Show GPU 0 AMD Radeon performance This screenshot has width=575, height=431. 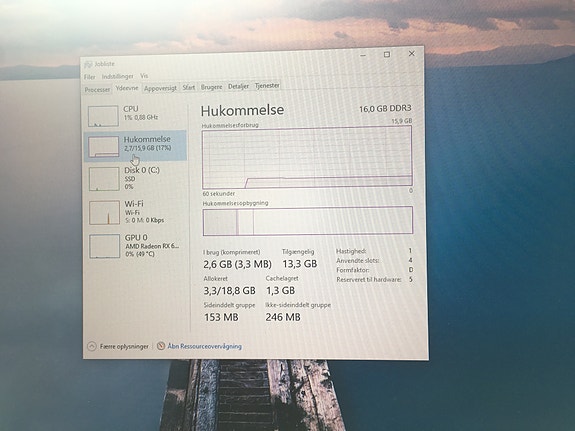click(105, 246)
